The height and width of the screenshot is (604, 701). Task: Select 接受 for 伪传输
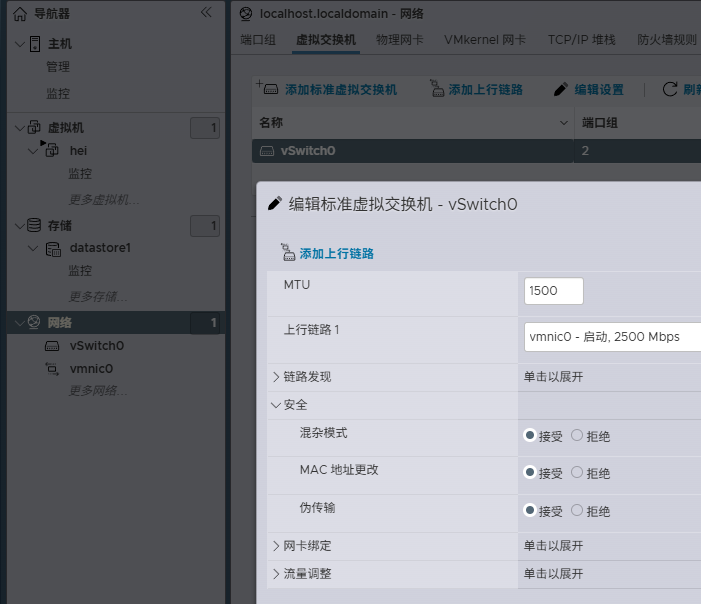[x=530, y=511]
